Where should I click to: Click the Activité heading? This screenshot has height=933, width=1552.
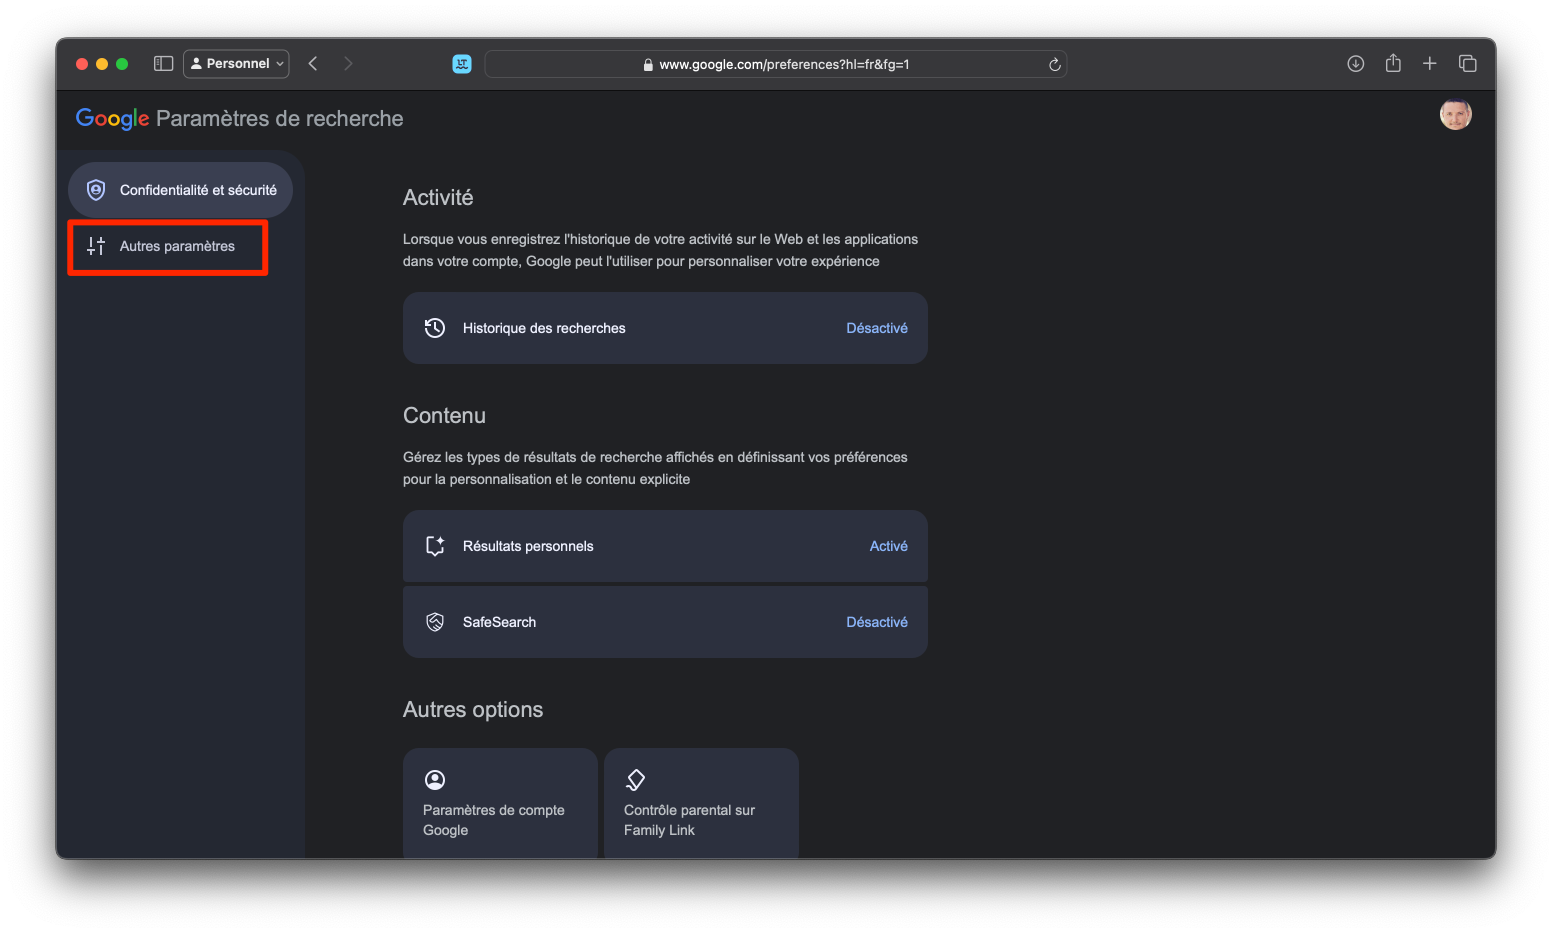[438, 198]
